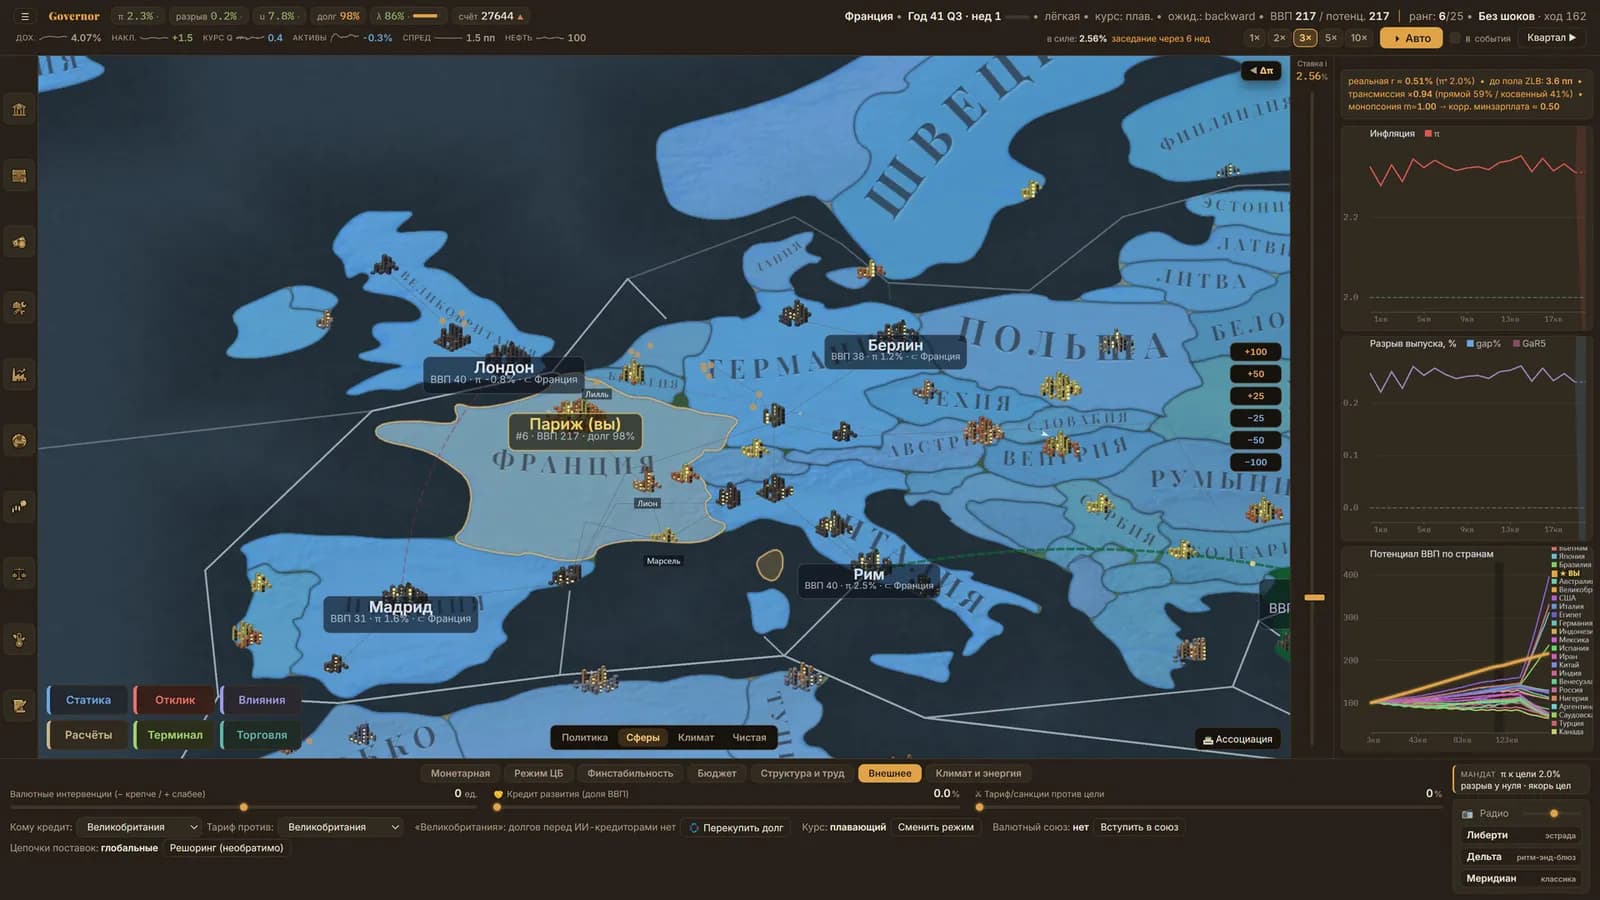Open the piggy bank sidebar icon
This screenshot has height=900, width=1600.
(19, 242)
